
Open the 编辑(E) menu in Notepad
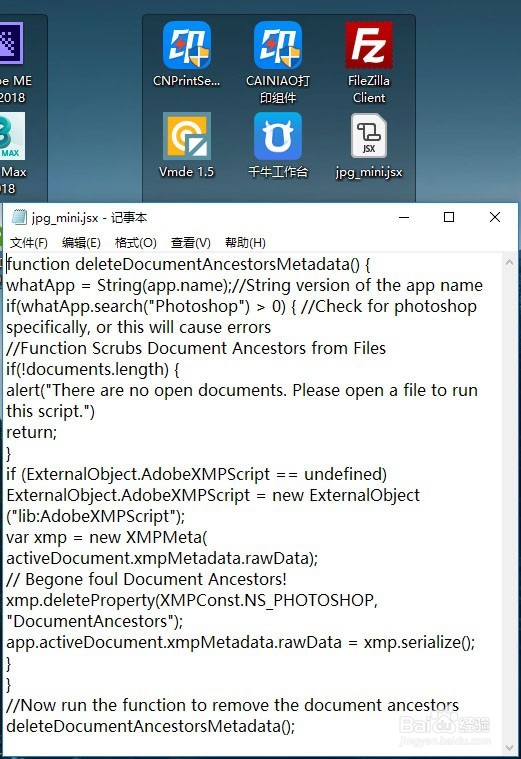[x=81, y=243]
